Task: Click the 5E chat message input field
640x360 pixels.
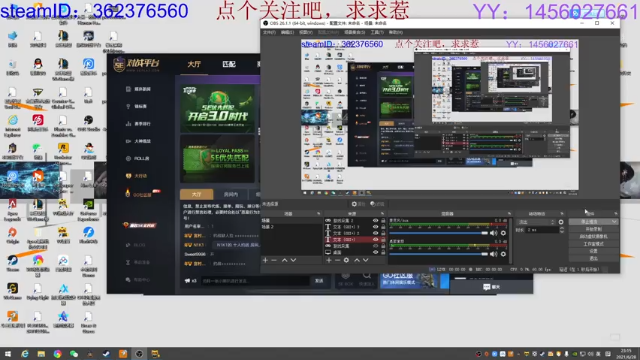Action: tap(255, 281)
